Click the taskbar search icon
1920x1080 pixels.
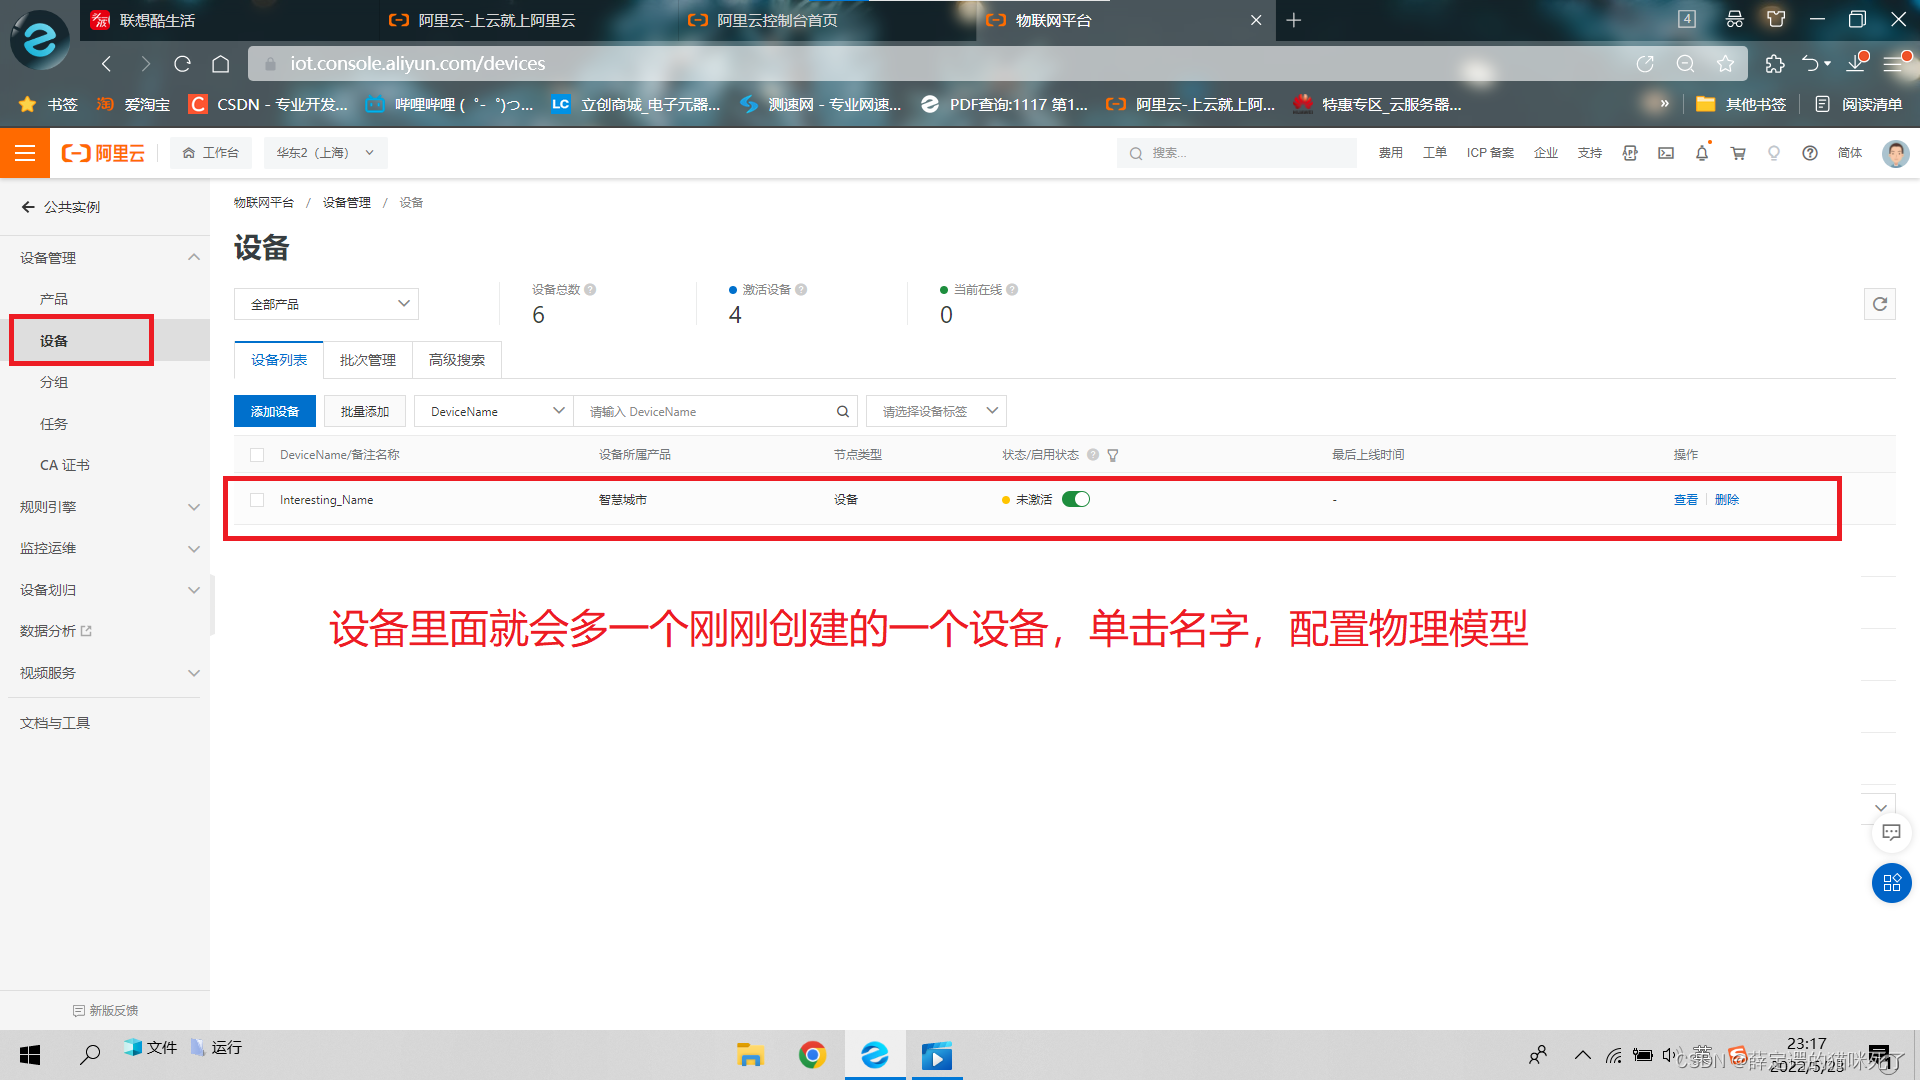click(90, 1055)
